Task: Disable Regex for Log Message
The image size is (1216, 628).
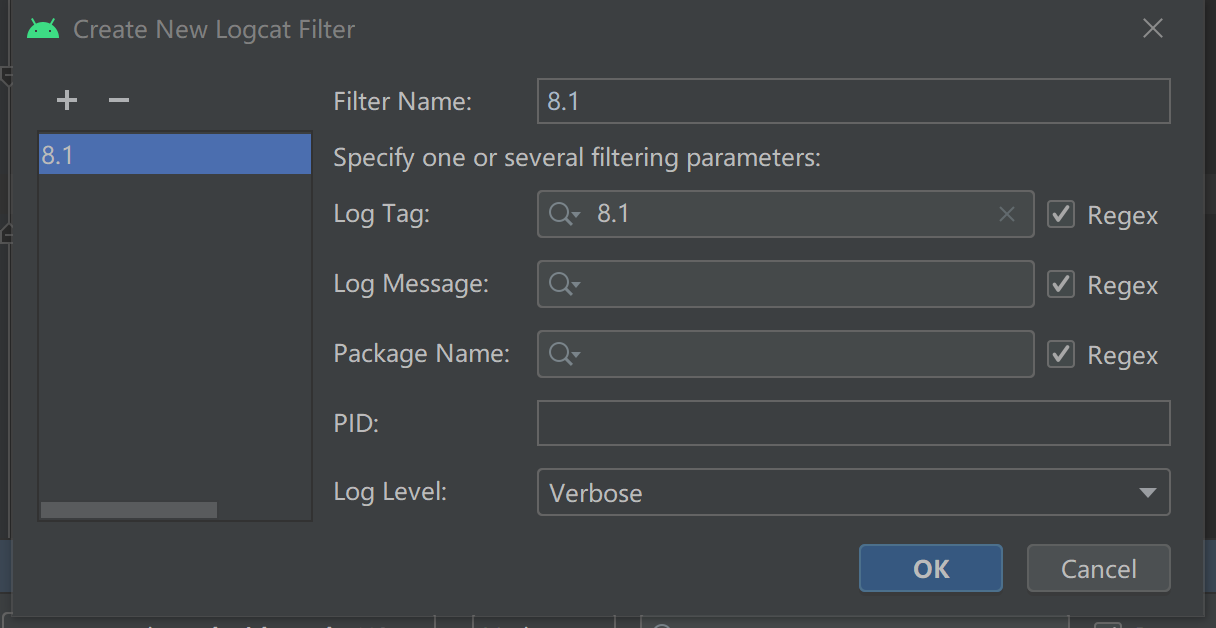Action: pos(1061,285)
